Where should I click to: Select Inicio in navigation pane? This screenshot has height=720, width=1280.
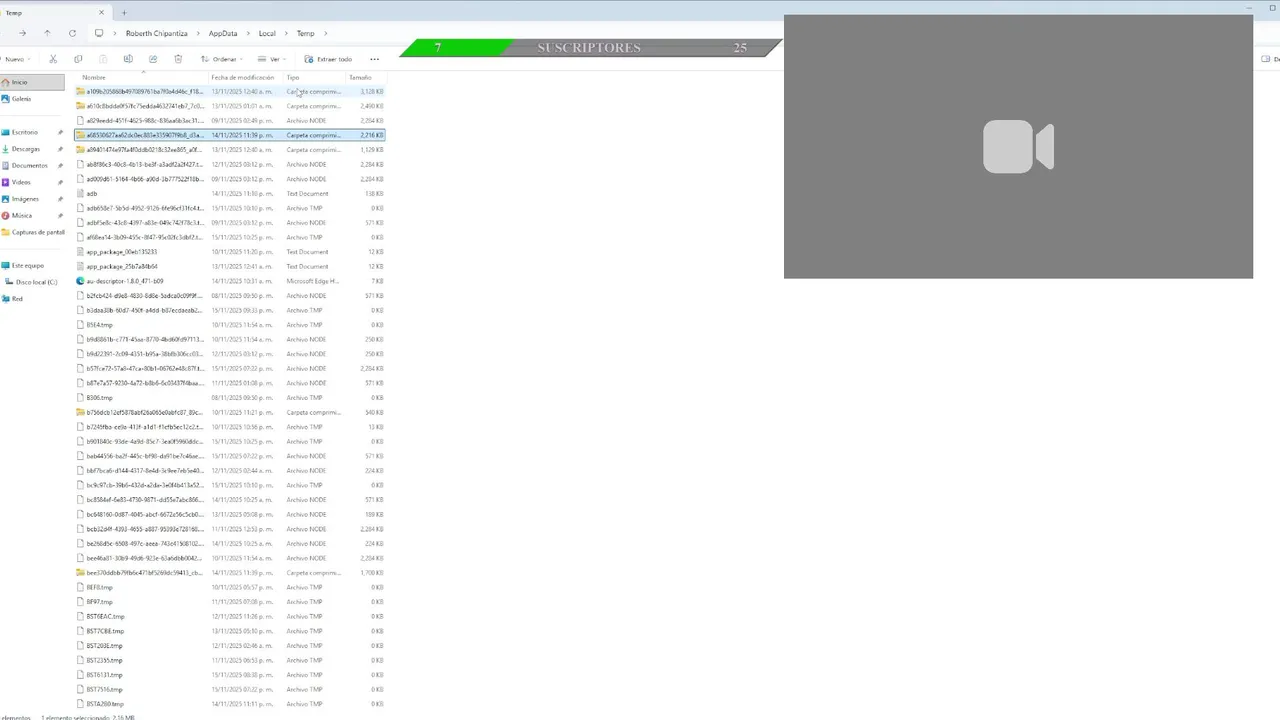coord(32,82)
